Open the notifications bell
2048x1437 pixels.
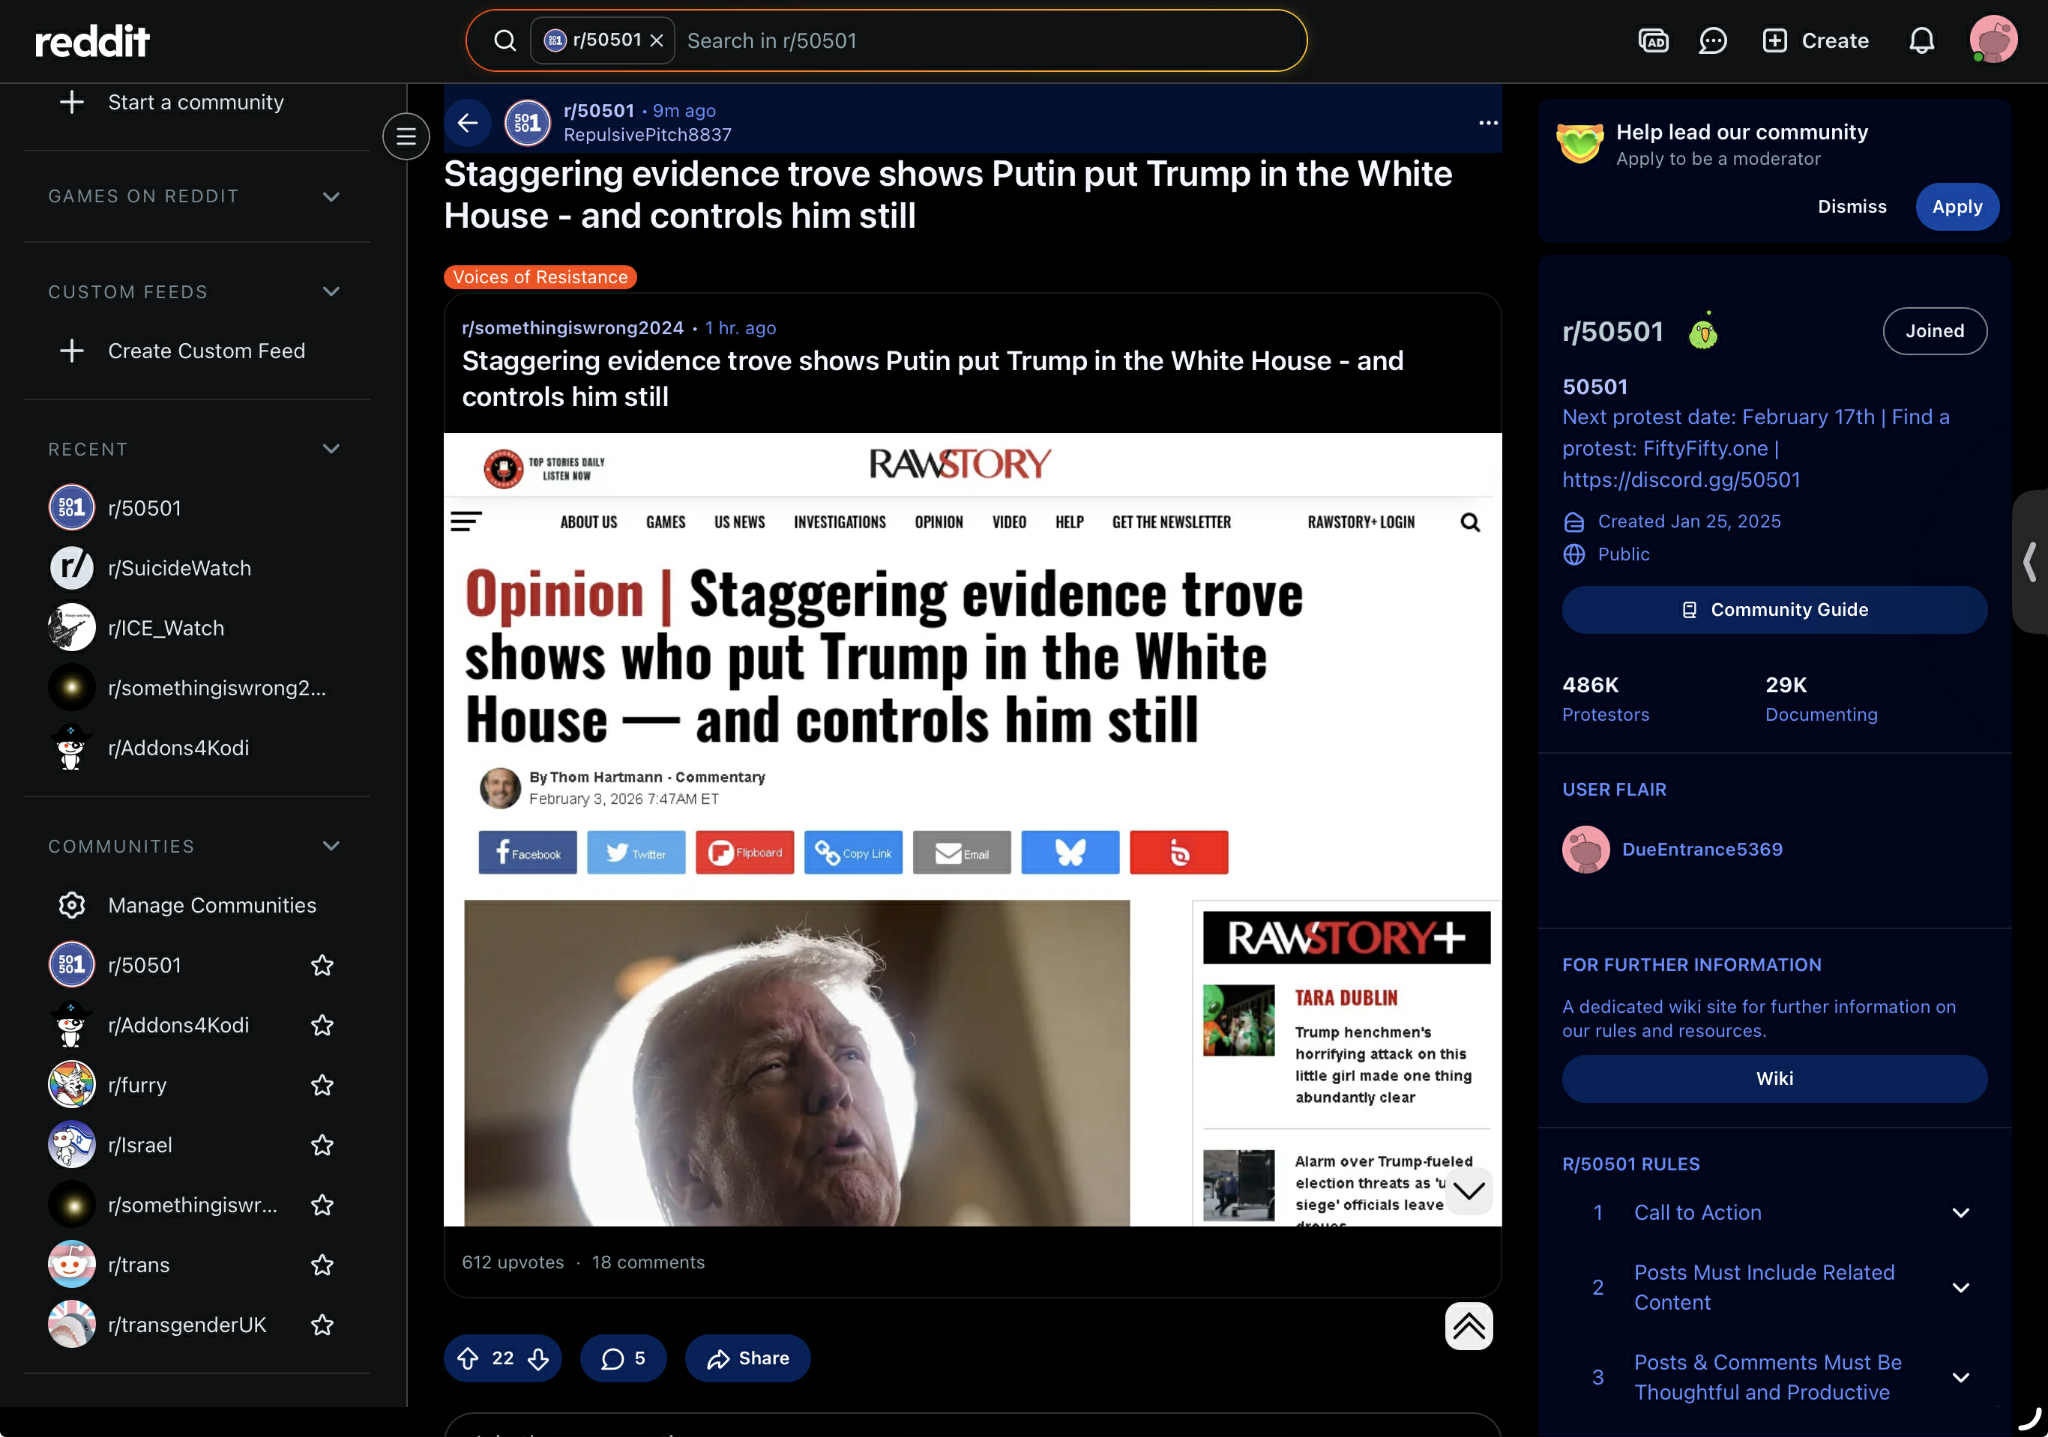(x=1921, y=41)
